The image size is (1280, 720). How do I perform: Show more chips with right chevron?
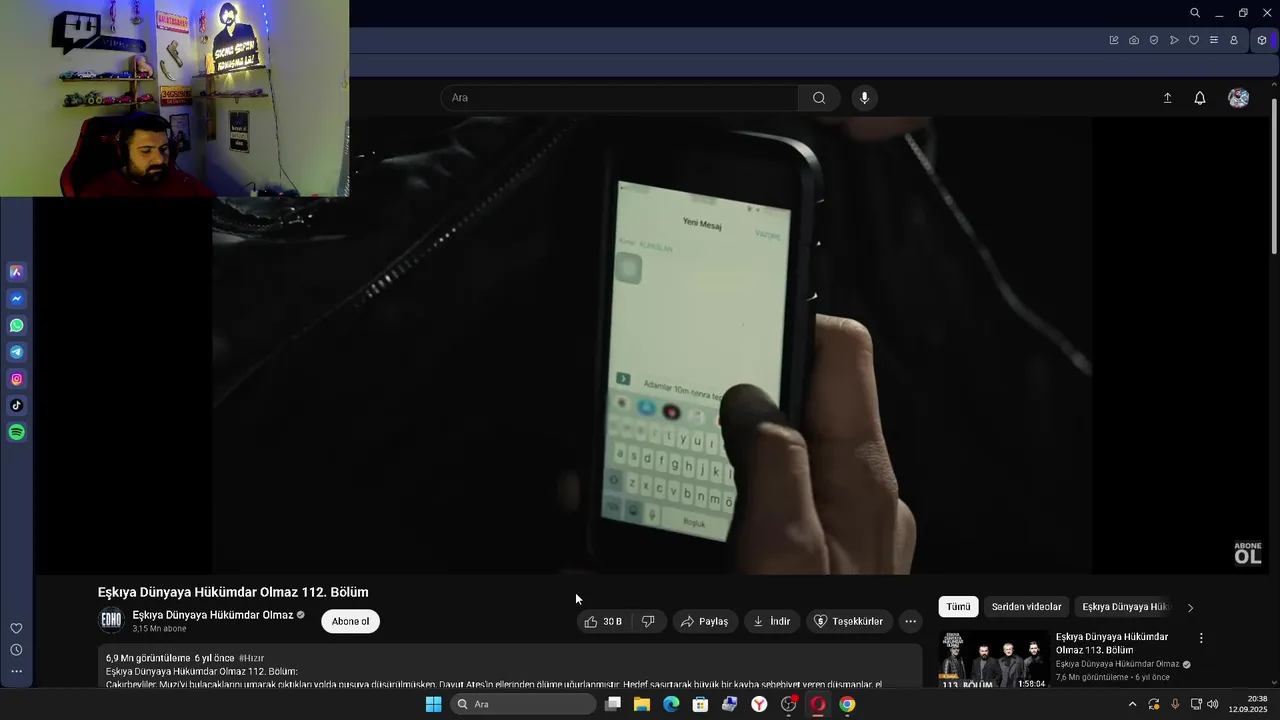1190,607
